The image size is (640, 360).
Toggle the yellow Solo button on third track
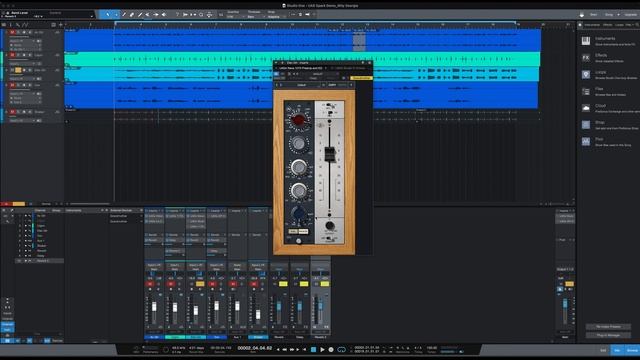click(18, 70)
